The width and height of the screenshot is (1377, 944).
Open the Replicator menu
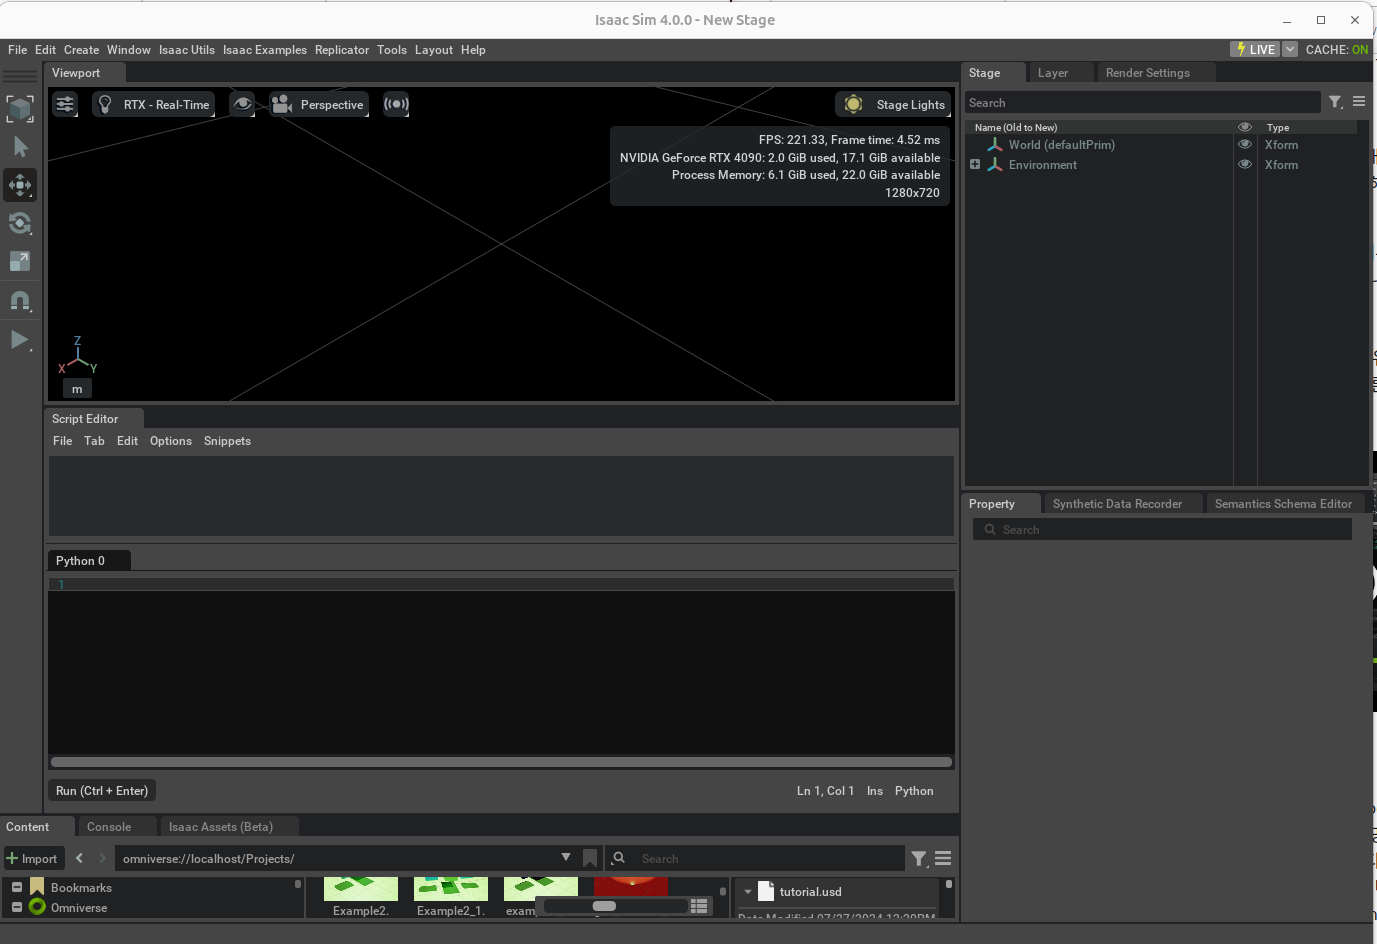click(342, 50)
